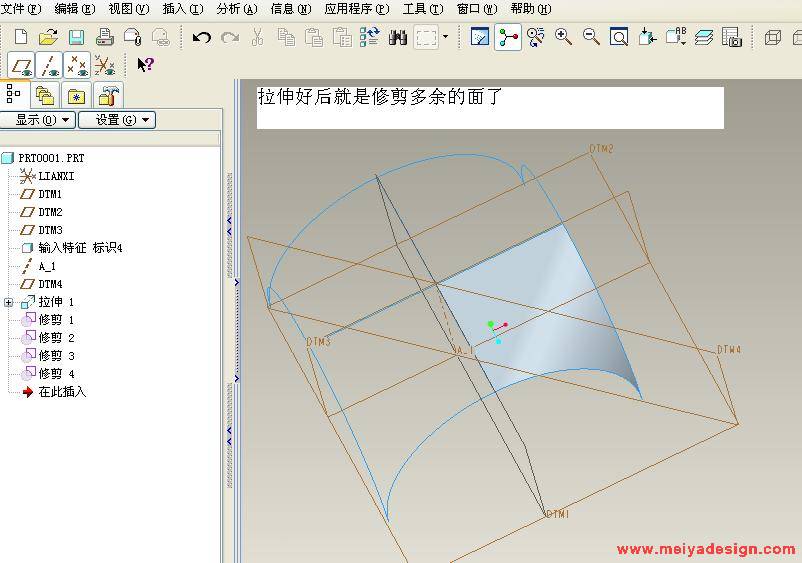Toggle datum planes display
802x563 pixels.
point(21,65)
